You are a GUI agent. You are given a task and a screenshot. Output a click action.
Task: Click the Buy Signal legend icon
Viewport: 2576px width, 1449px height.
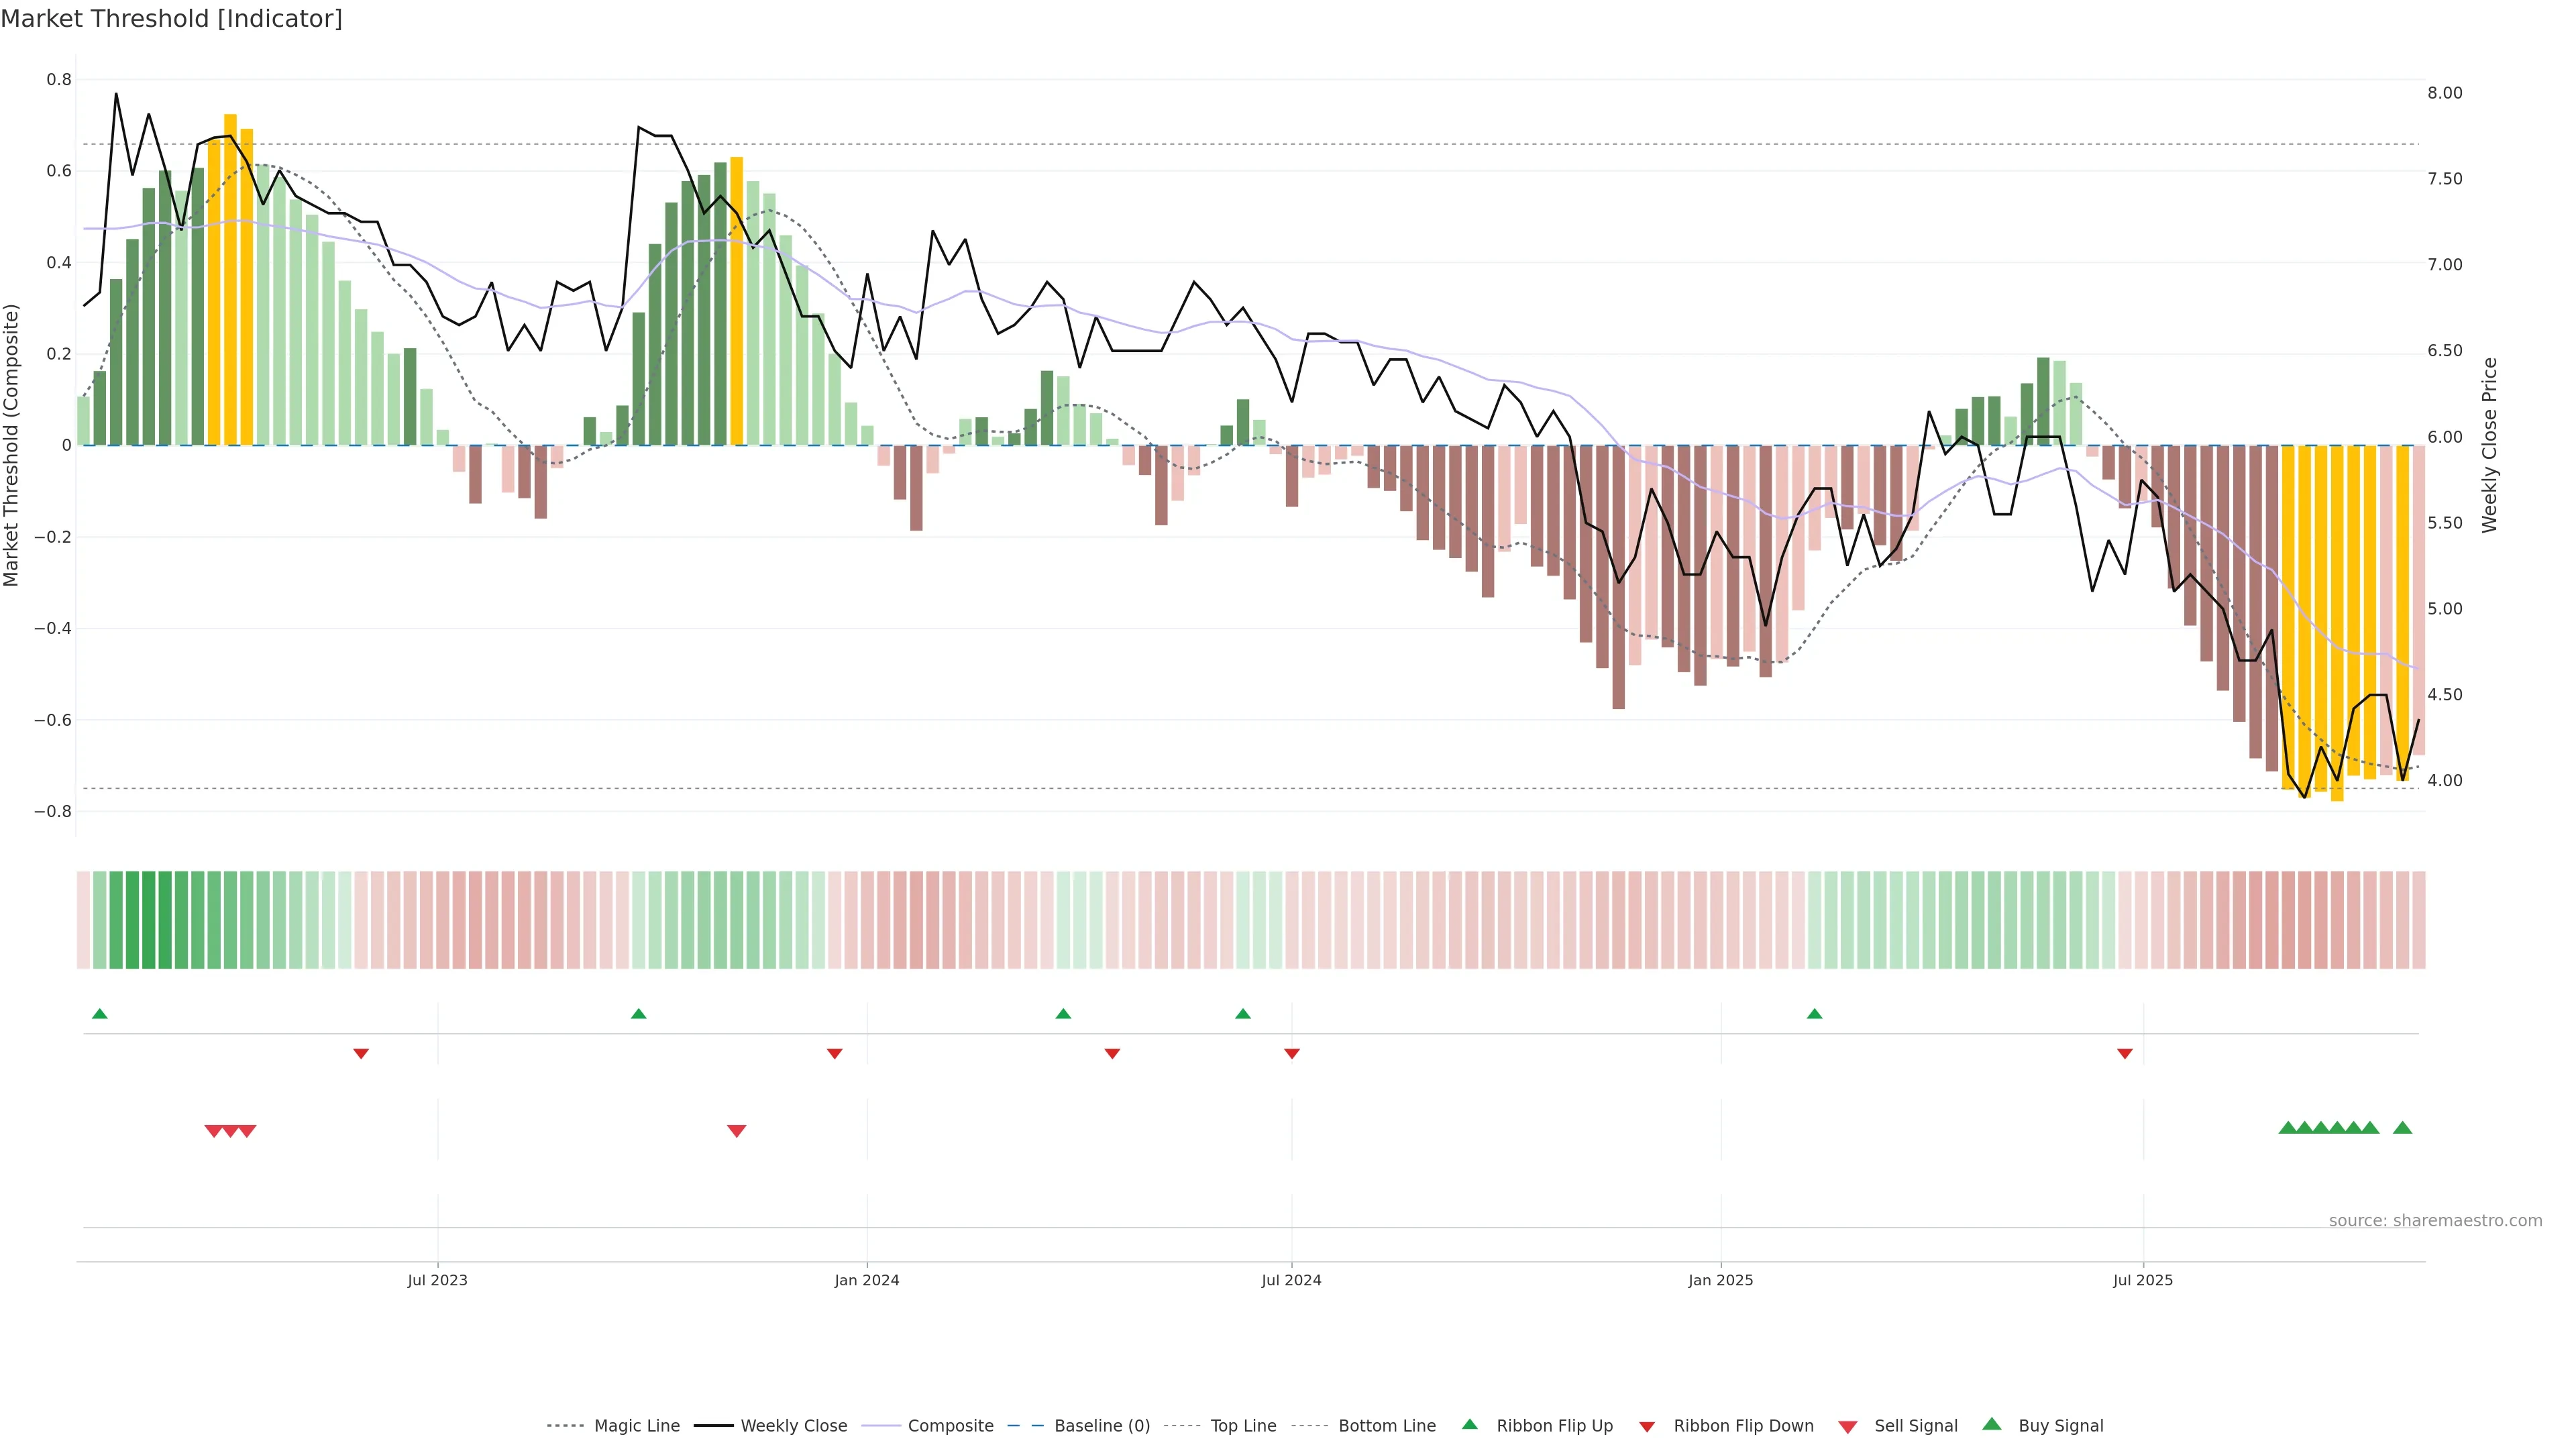(x=1992, y=1424)
